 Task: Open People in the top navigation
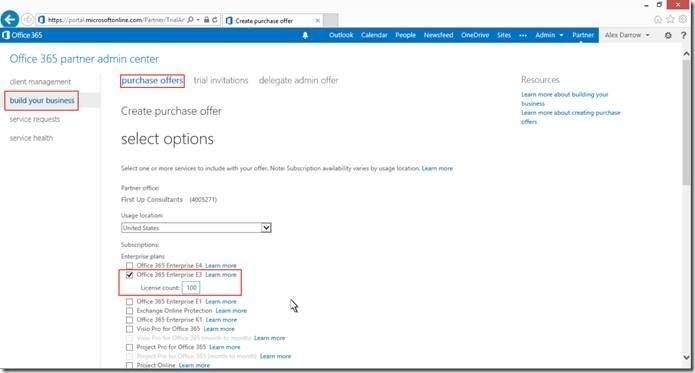(x=406, y=35)
